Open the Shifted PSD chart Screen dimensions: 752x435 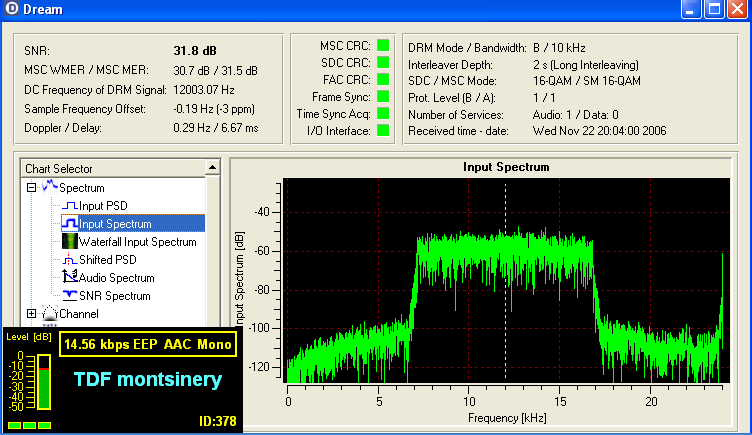(107, 259)
